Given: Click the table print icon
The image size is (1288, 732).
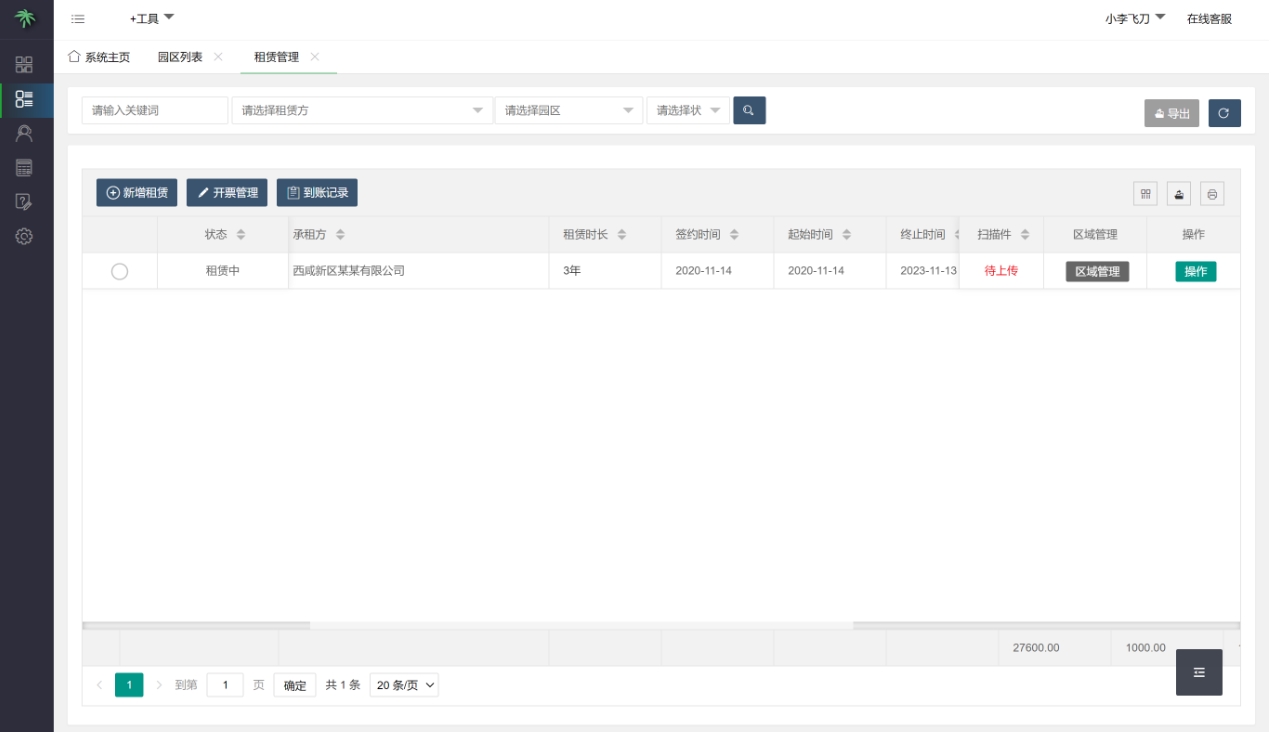Looking at the screenshot, I should click(x=1212, y=194).
